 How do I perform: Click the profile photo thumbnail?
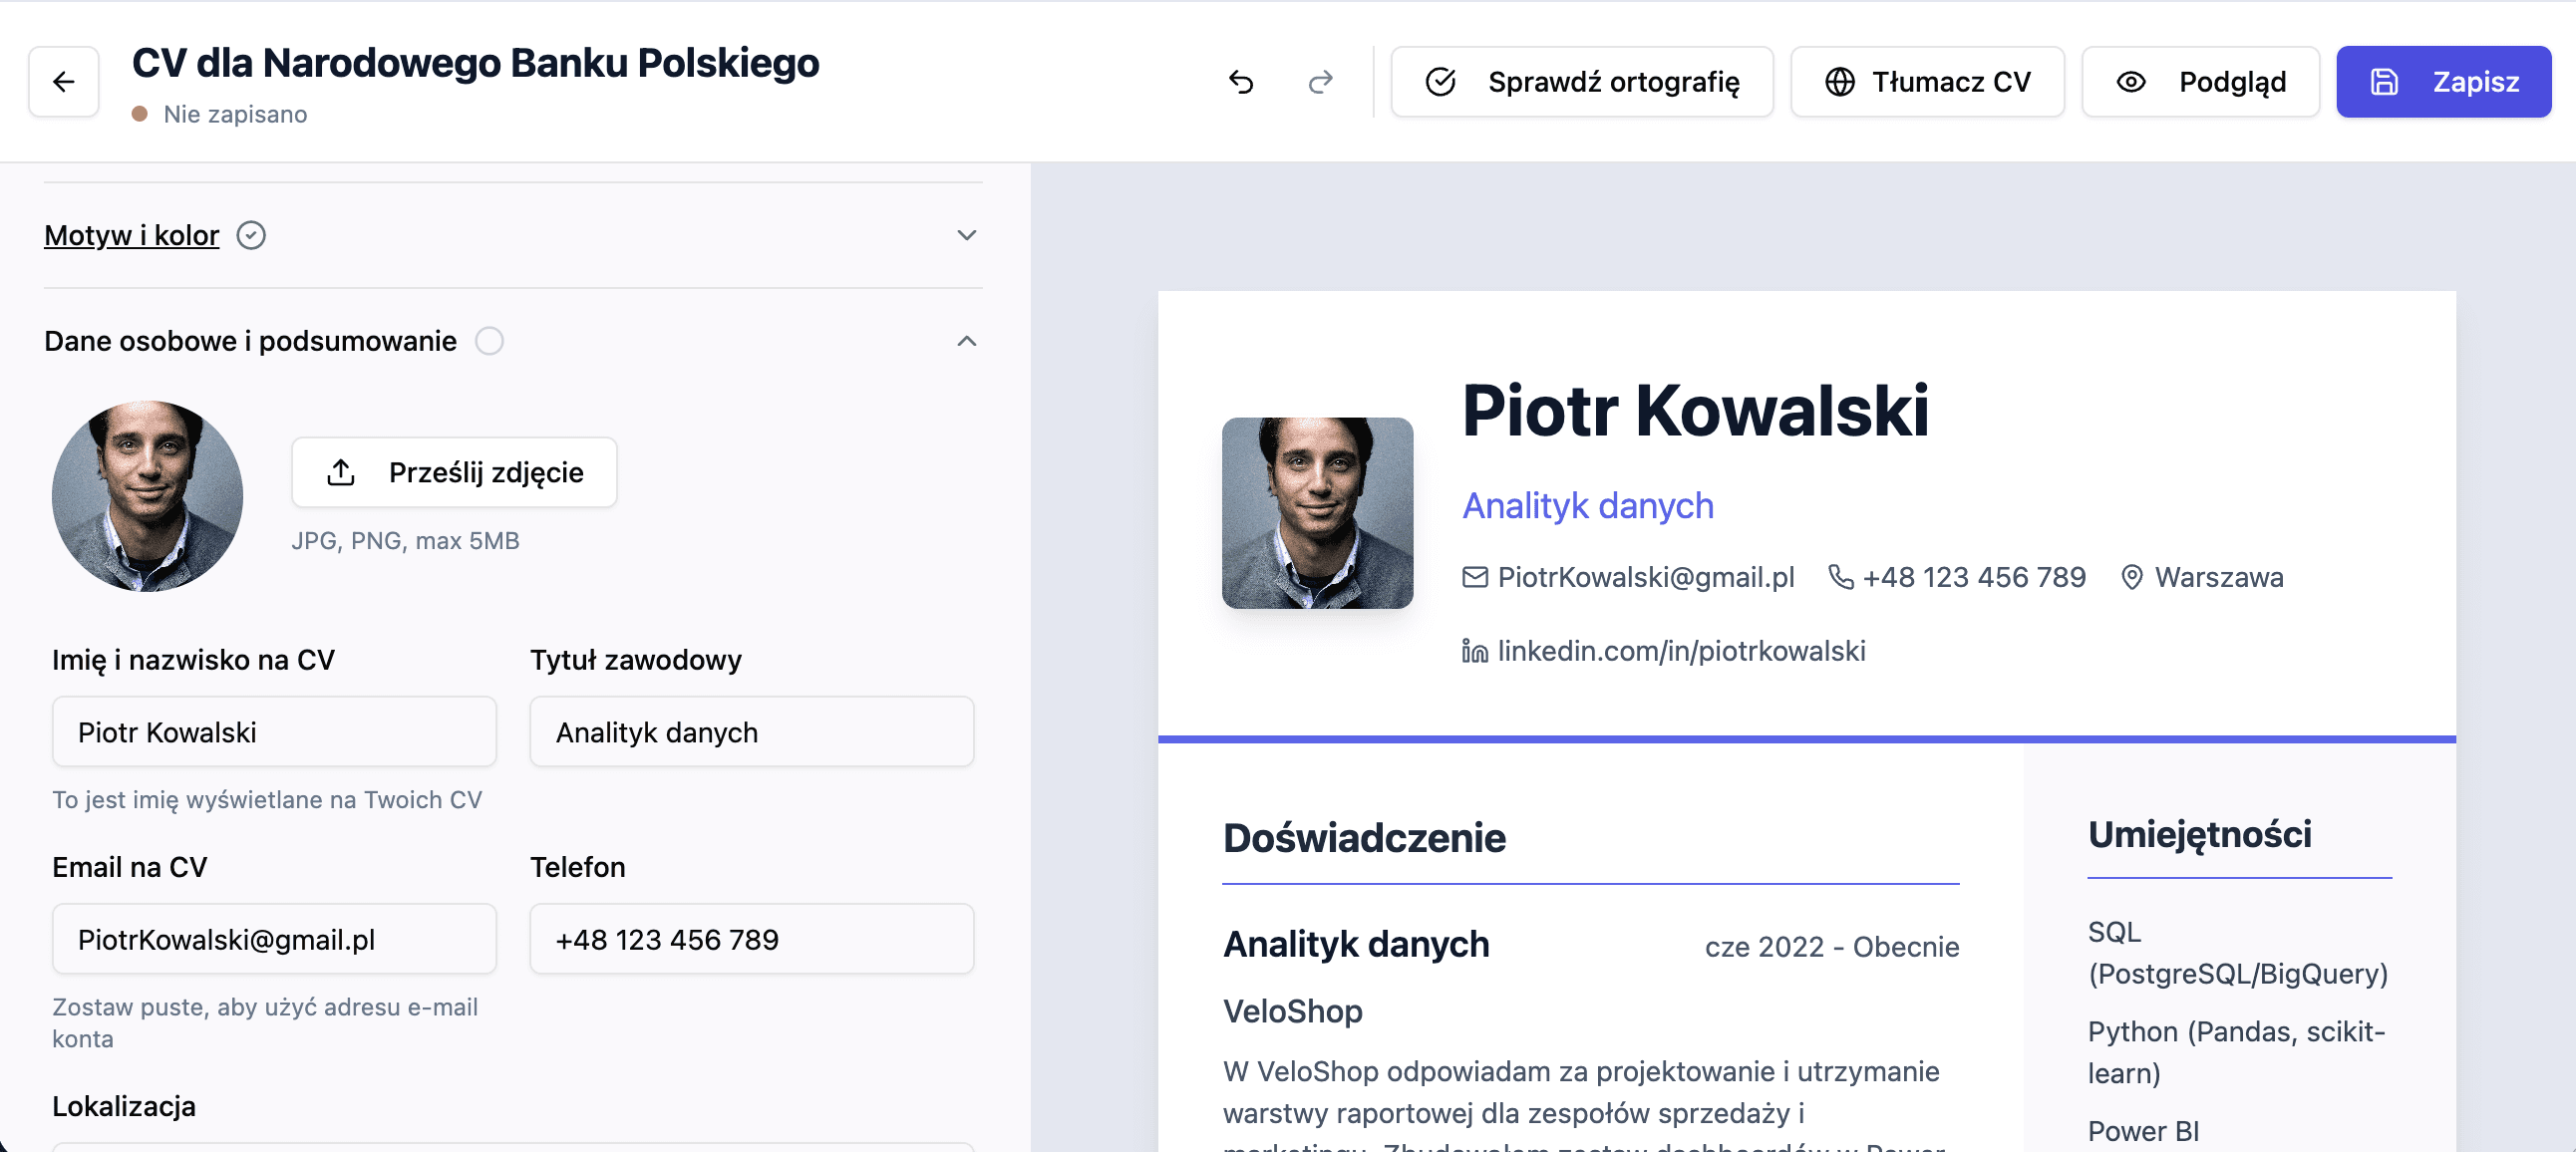[147, 497]
